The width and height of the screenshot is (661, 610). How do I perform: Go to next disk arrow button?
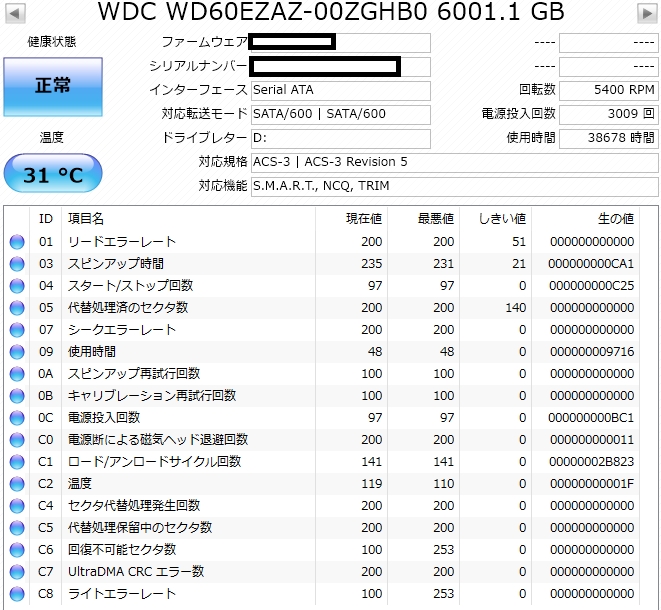coord(647,13)
